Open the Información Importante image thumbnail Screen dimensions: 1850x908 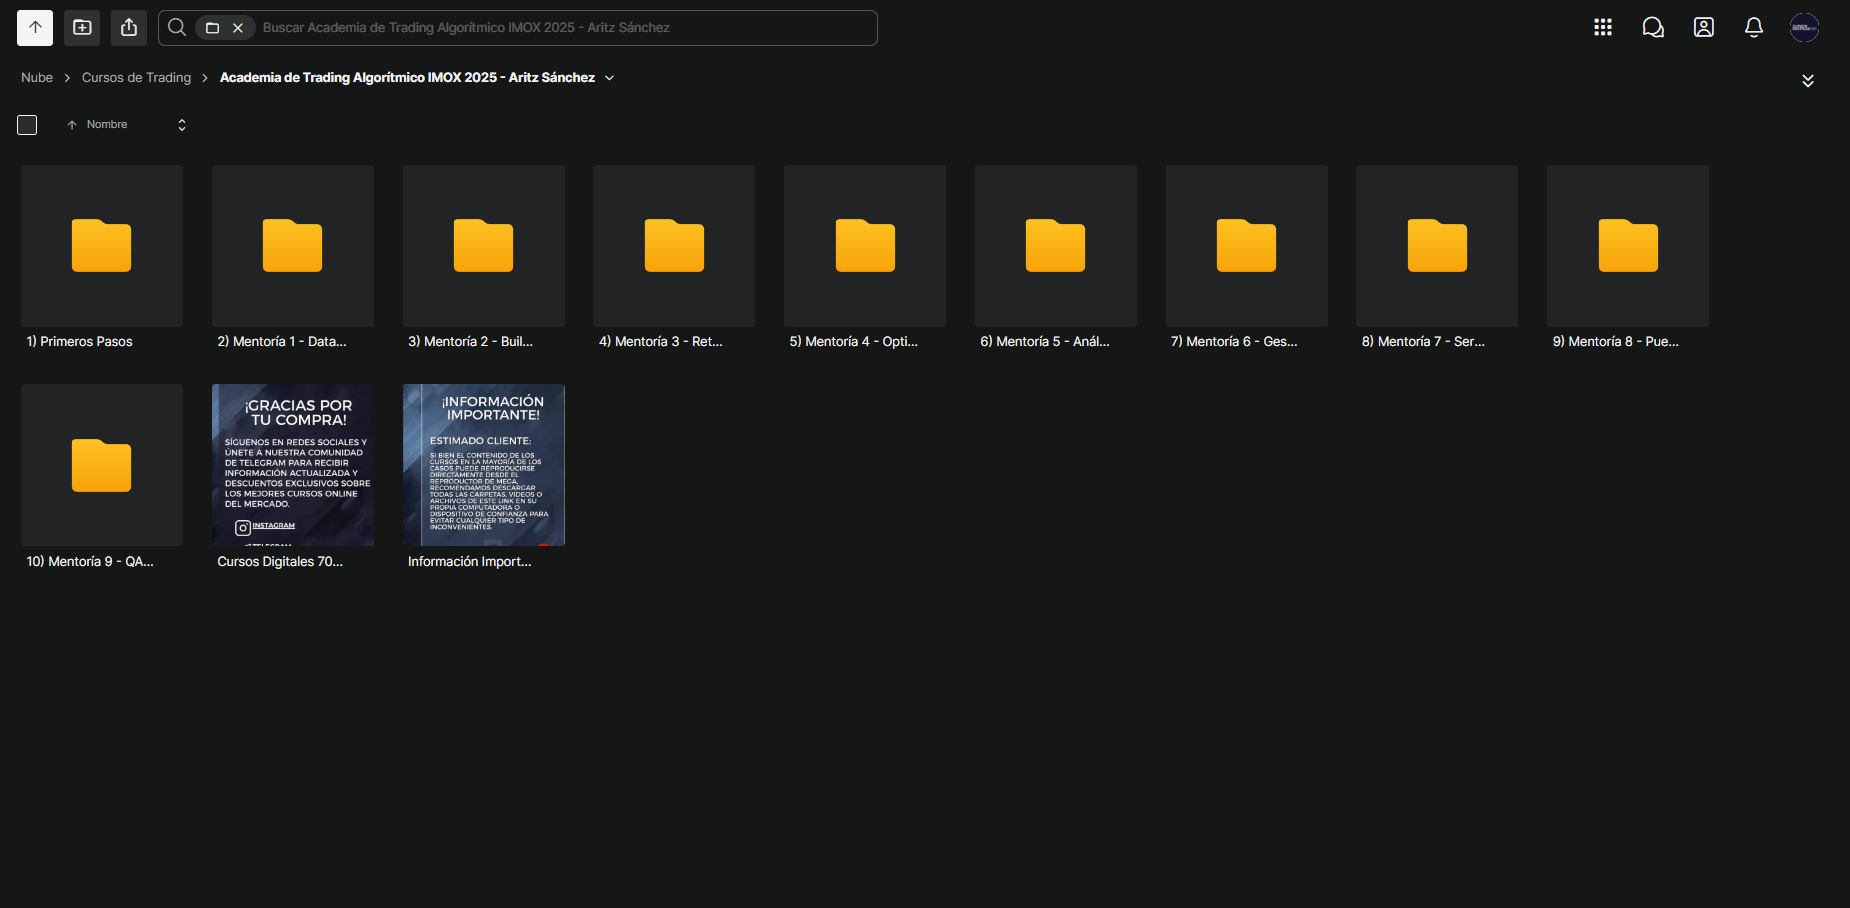tap(484, 465)
